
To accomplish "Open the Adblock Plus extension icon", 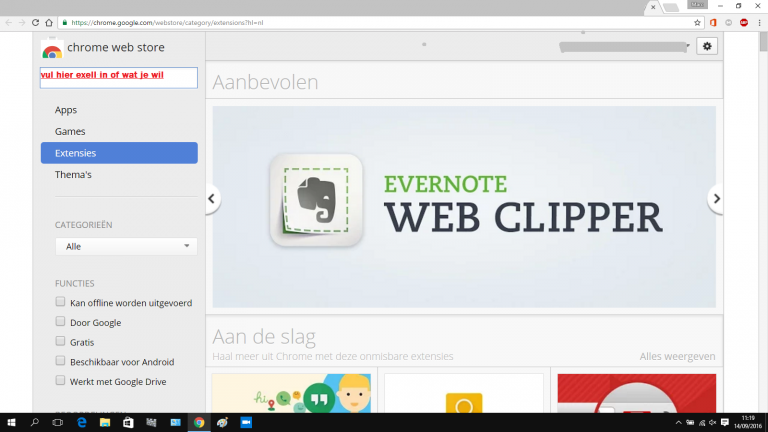I will click(744, 23).
